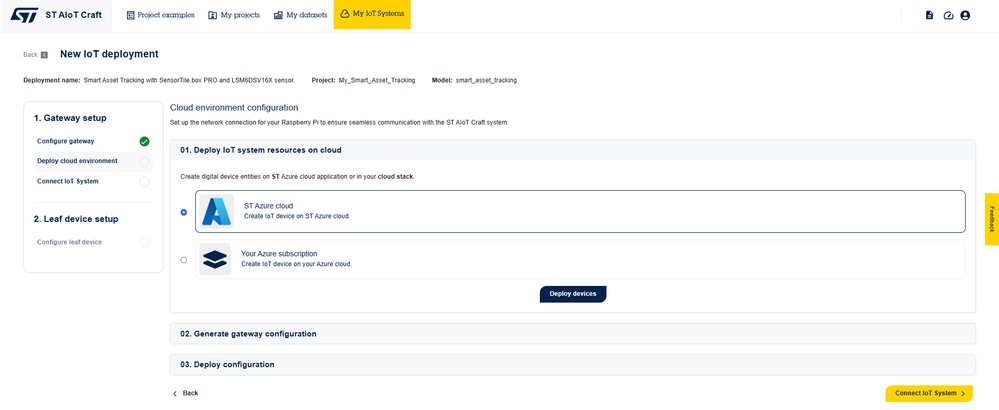Click the ST AIoT Craft title

pyautogui.click(x=73, y=15)
